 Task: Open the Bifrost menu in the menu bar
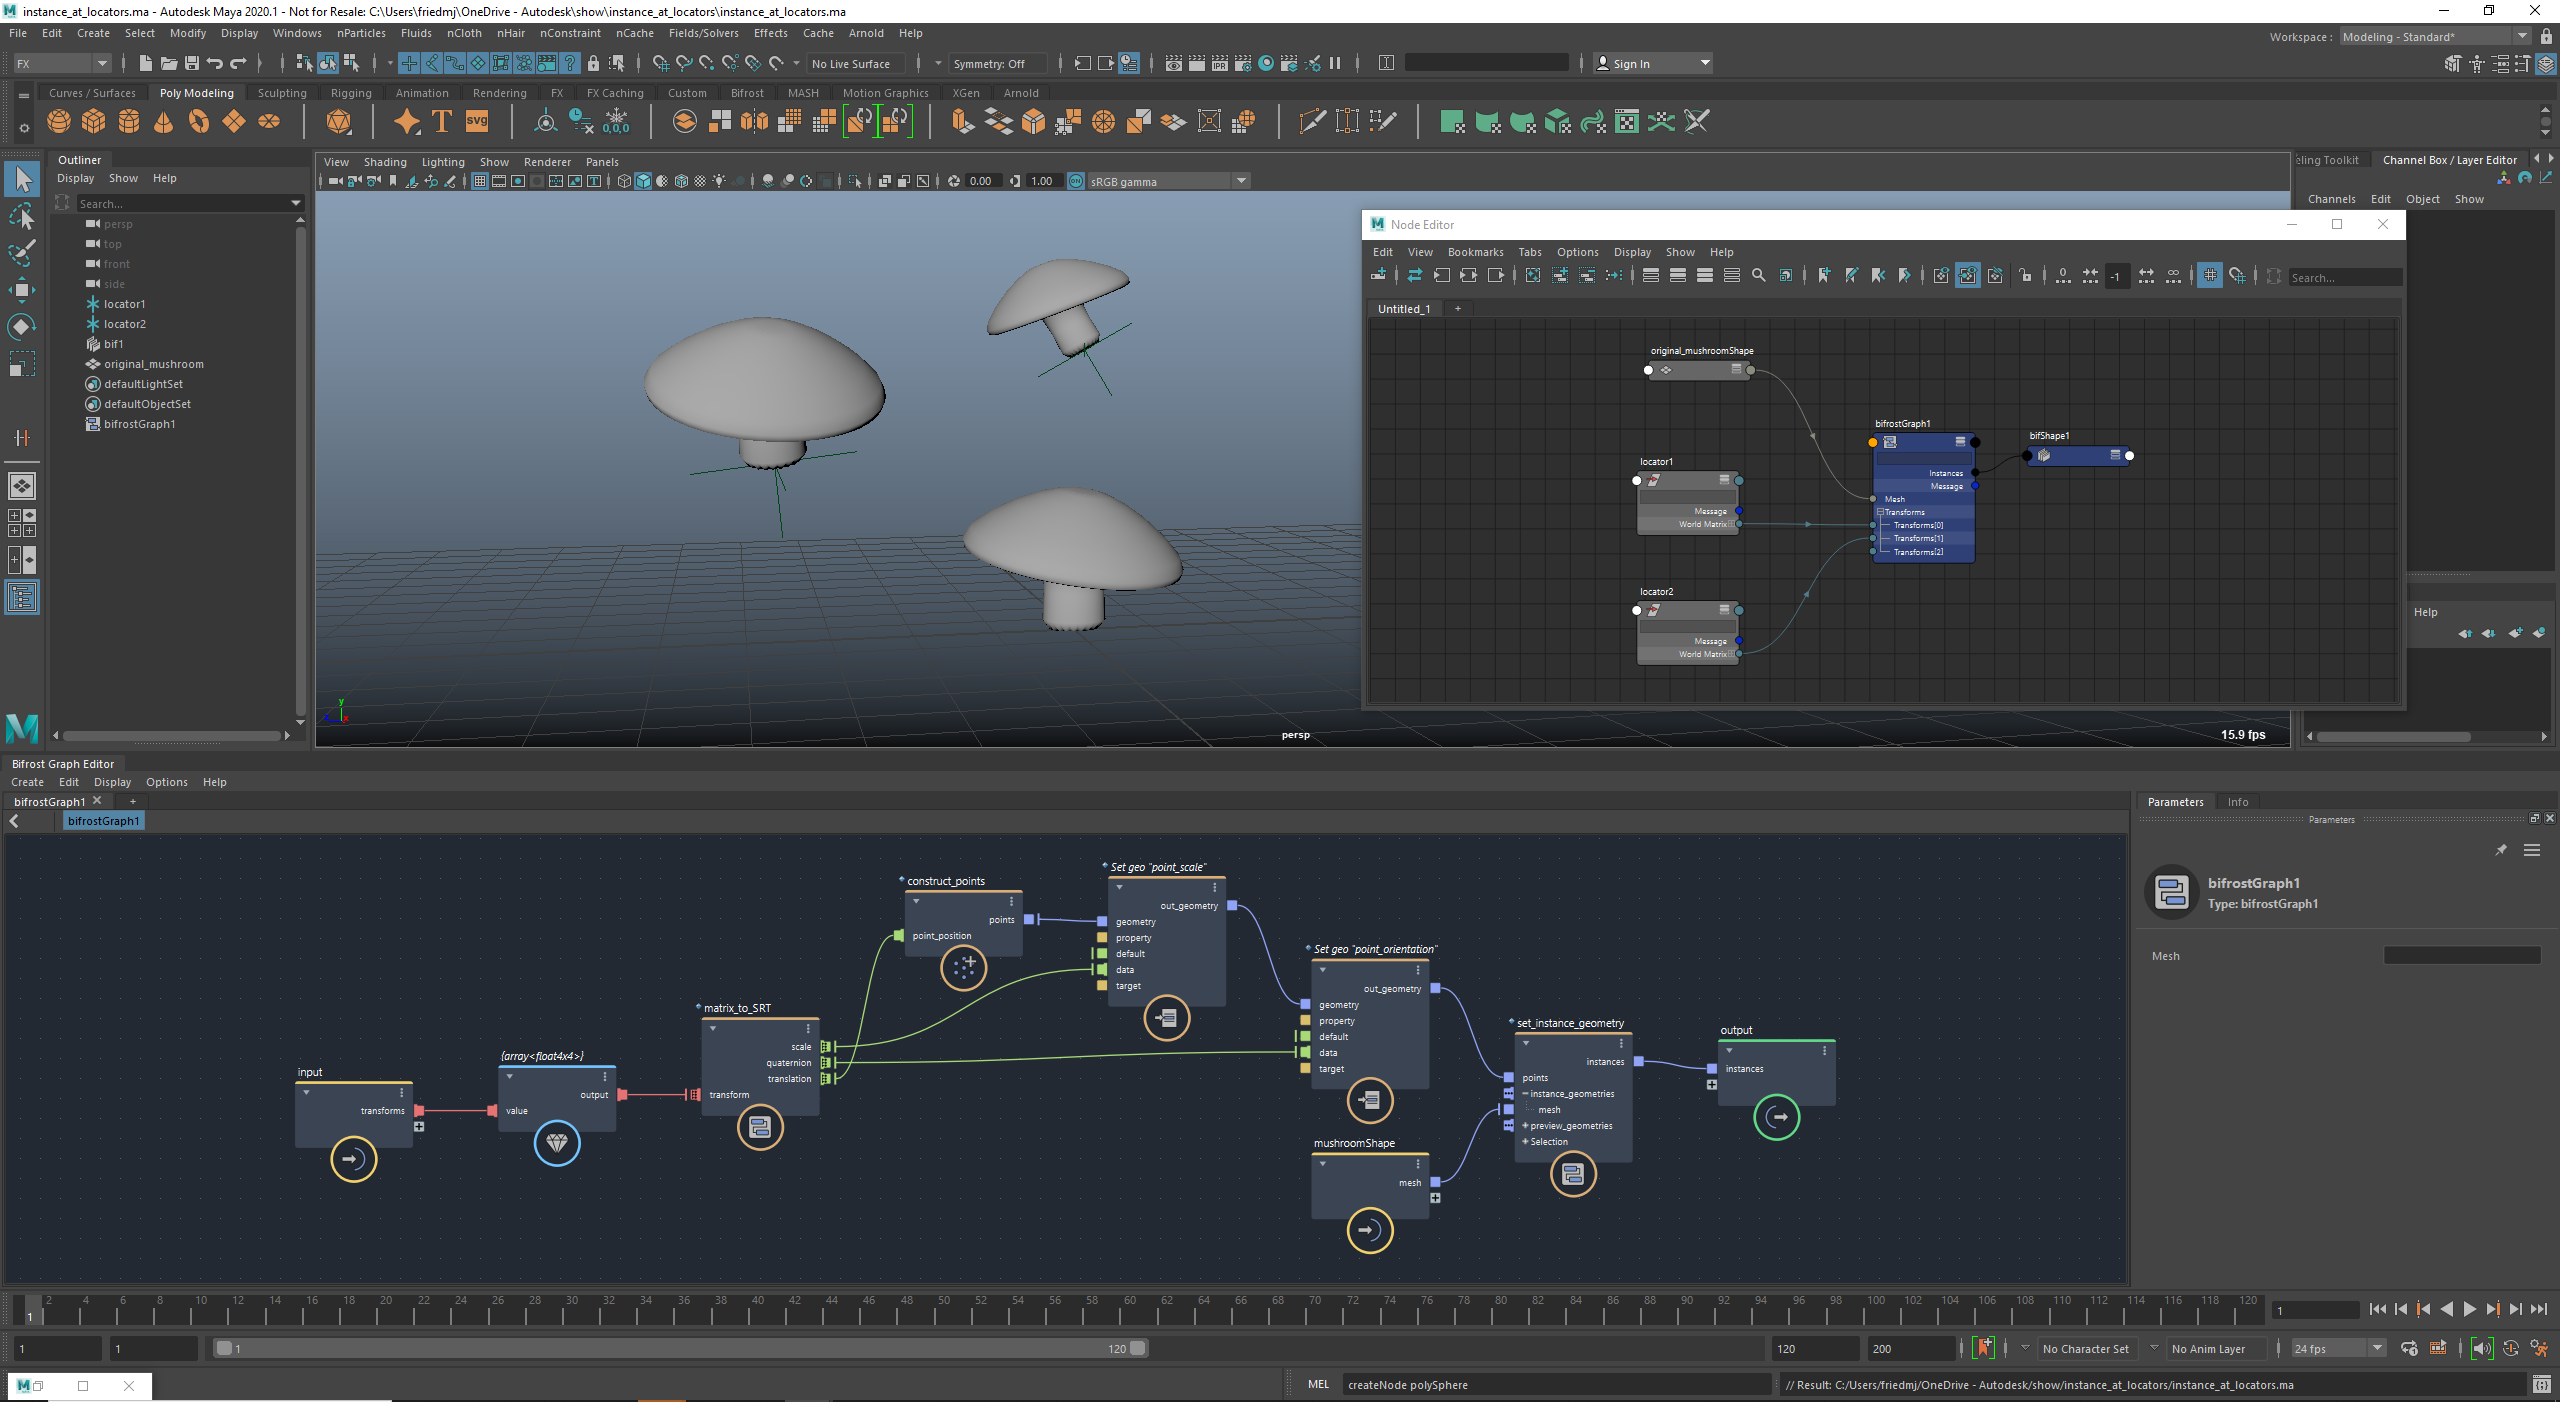746,92
